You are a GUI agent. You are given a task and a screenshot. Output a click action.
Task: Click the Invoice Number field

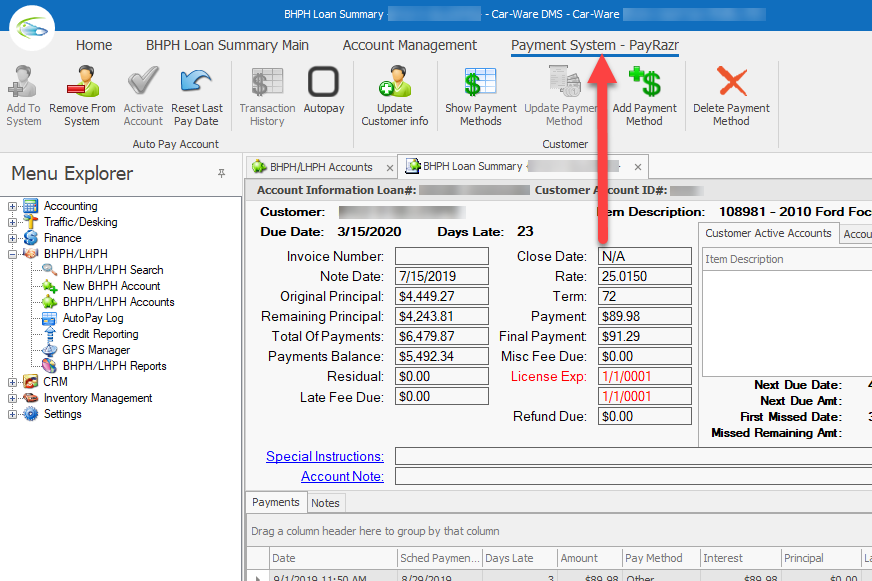pyautogui.click(x=442, y=256)
